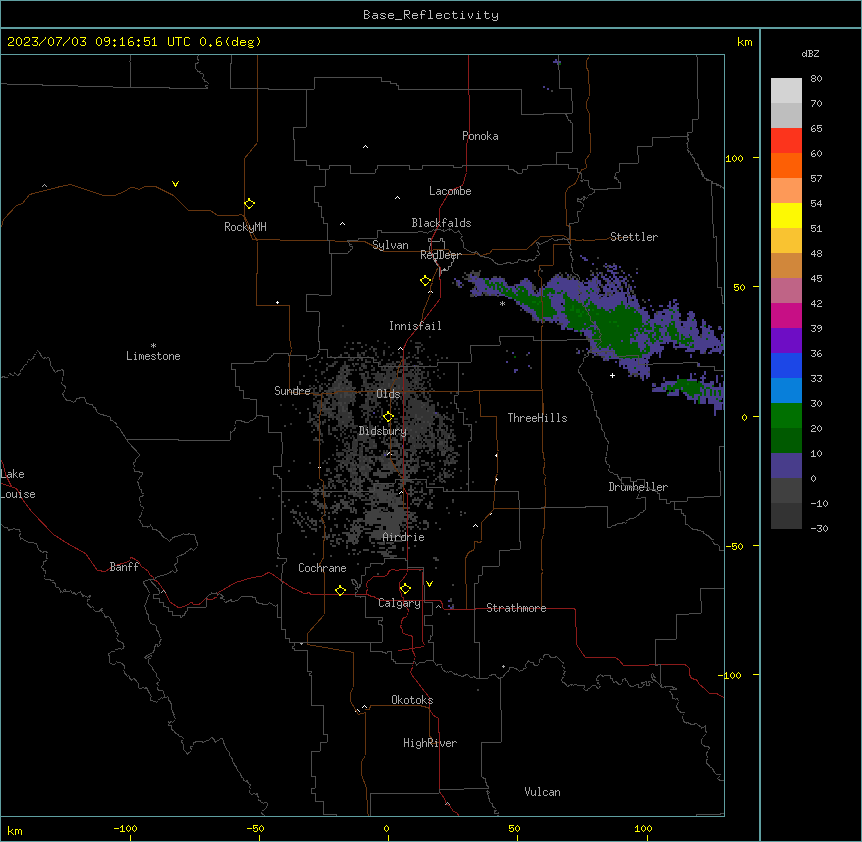Select the bright green 30-20 dBZ swatch

[786, 416]
